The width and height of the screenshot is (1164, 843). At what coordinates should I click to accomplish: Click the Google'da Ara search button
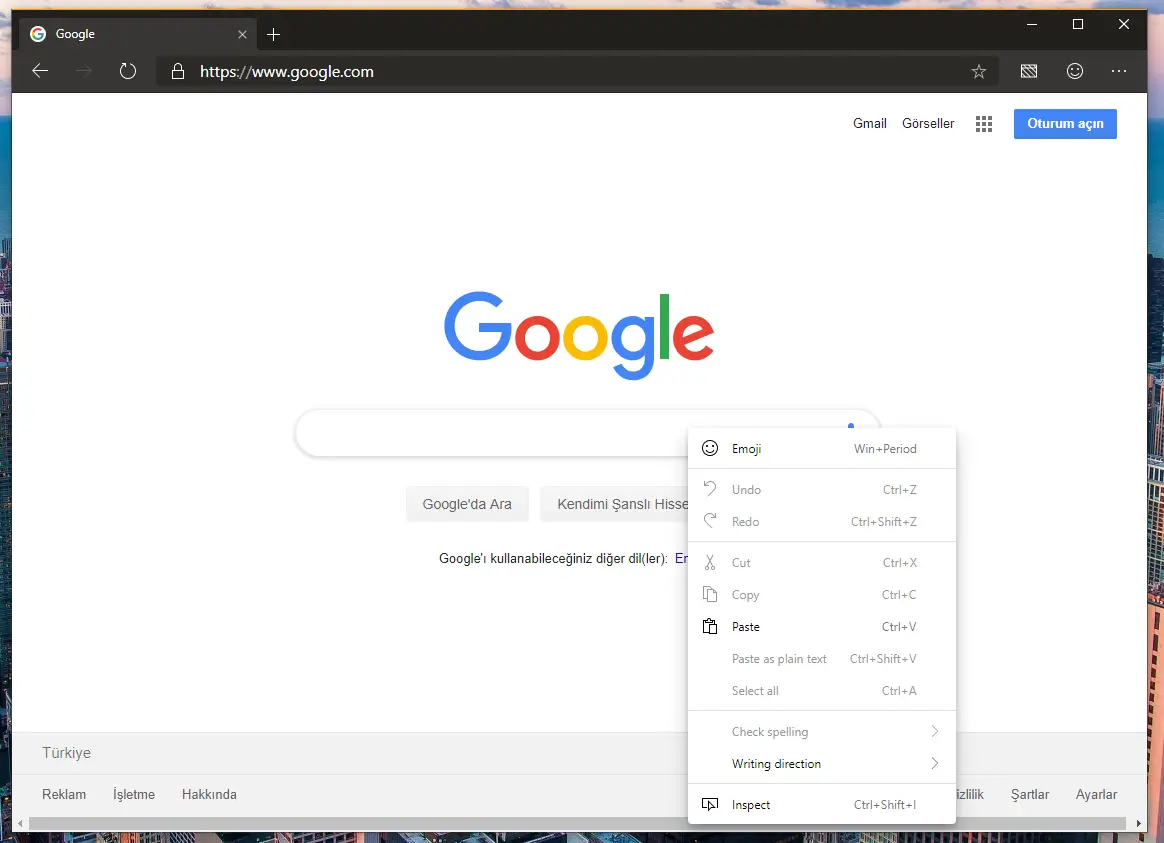point(467,505)
